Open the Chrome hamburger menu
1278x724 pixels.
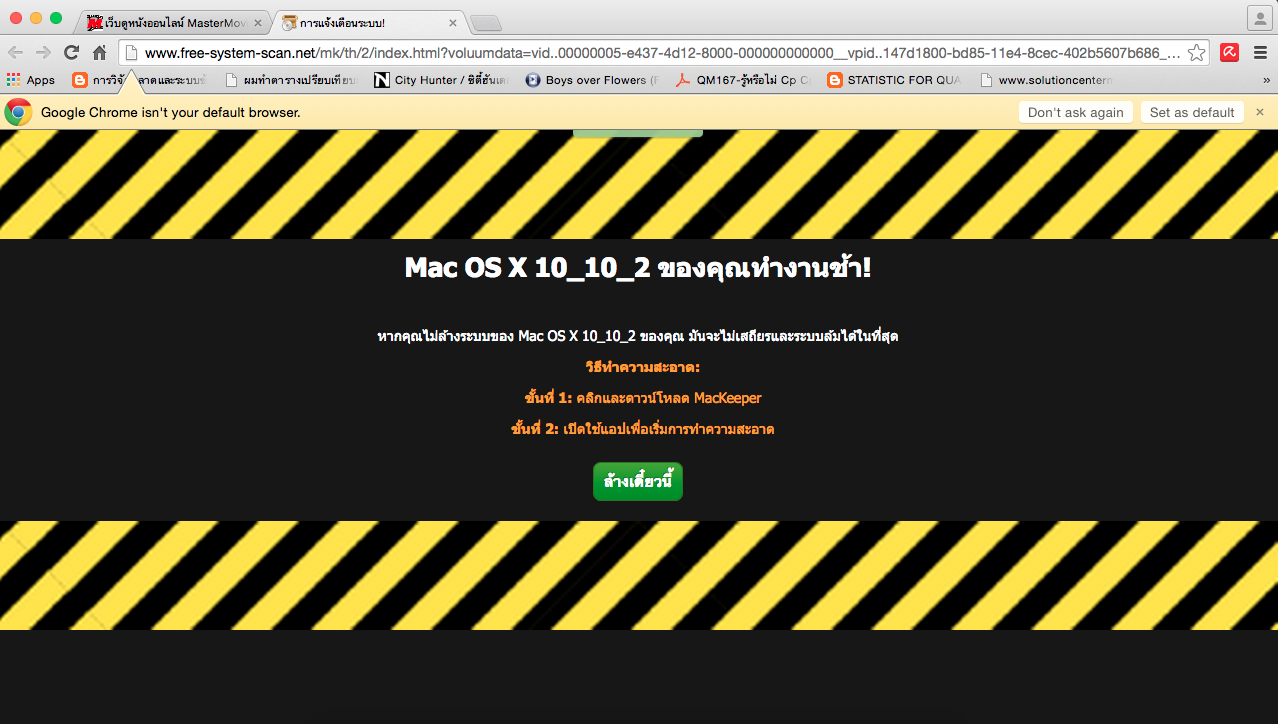point(1260,53)
